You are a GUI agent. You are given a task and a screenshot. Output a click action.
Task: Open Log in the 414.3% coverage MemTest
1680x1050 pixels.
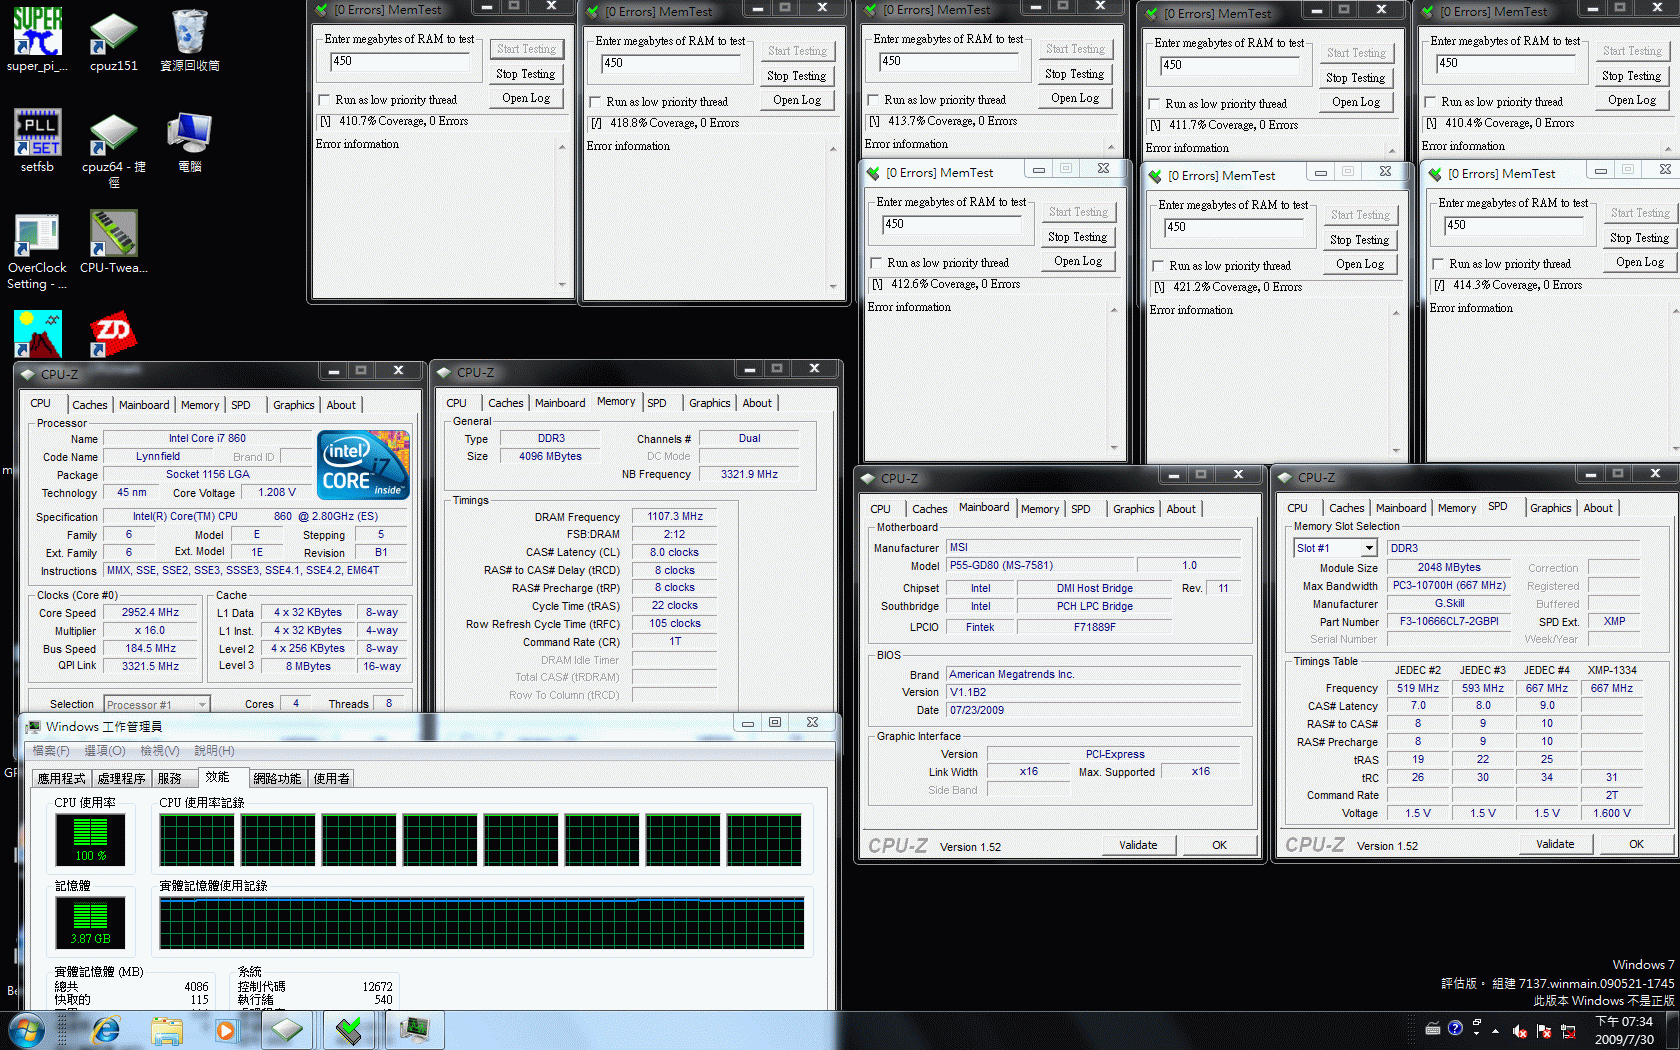coord(1639,262)
